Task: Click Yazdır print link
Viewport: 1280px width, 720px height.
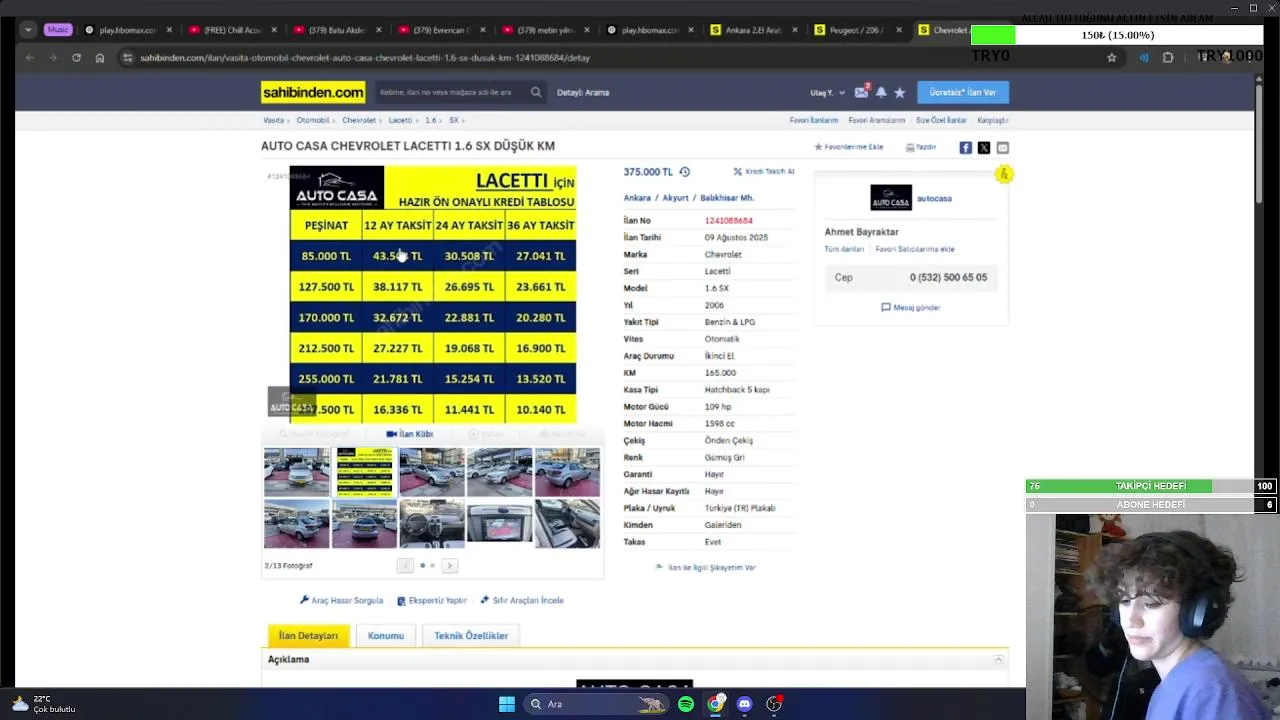Action: point(921,147)
